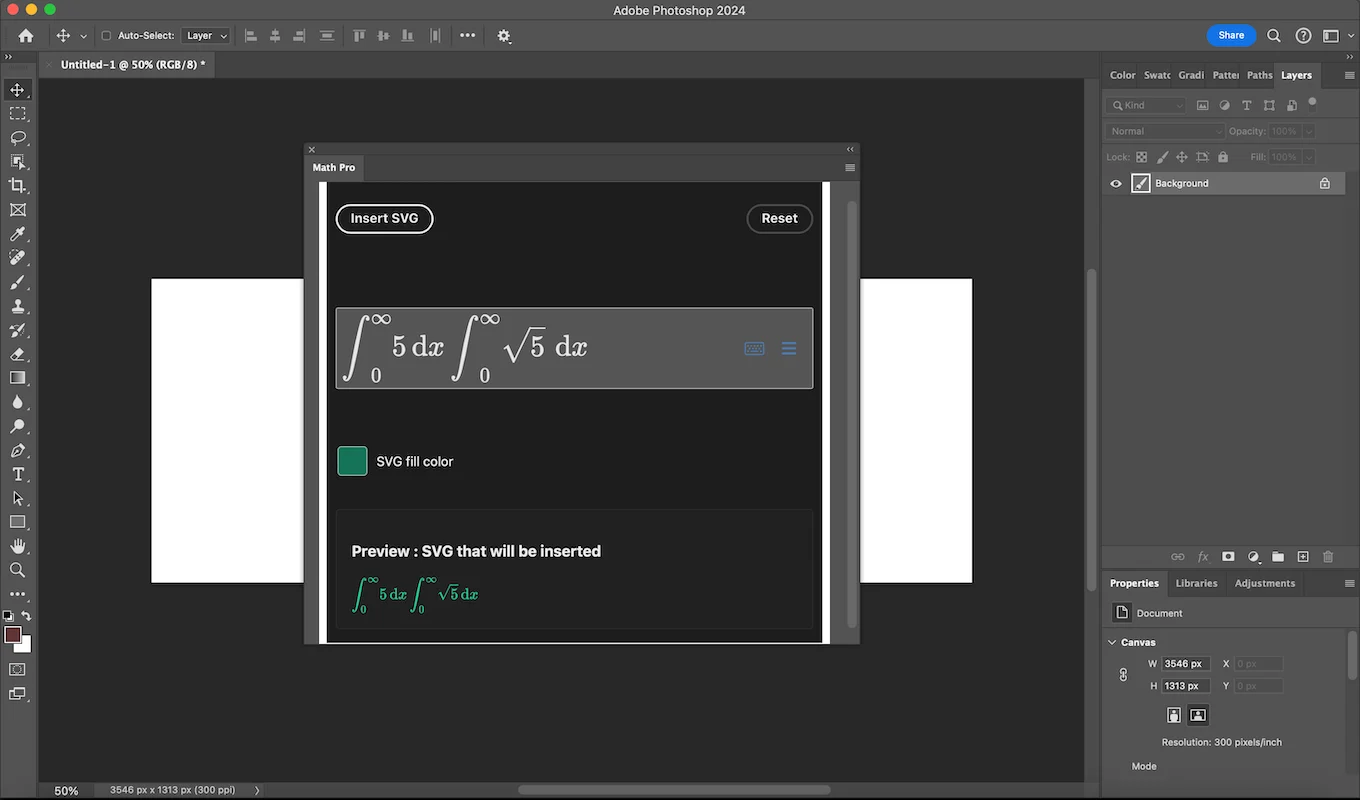The image size is (1360, 800).
Task: Toggle Quick Mask mode
Action: (18, 669)
